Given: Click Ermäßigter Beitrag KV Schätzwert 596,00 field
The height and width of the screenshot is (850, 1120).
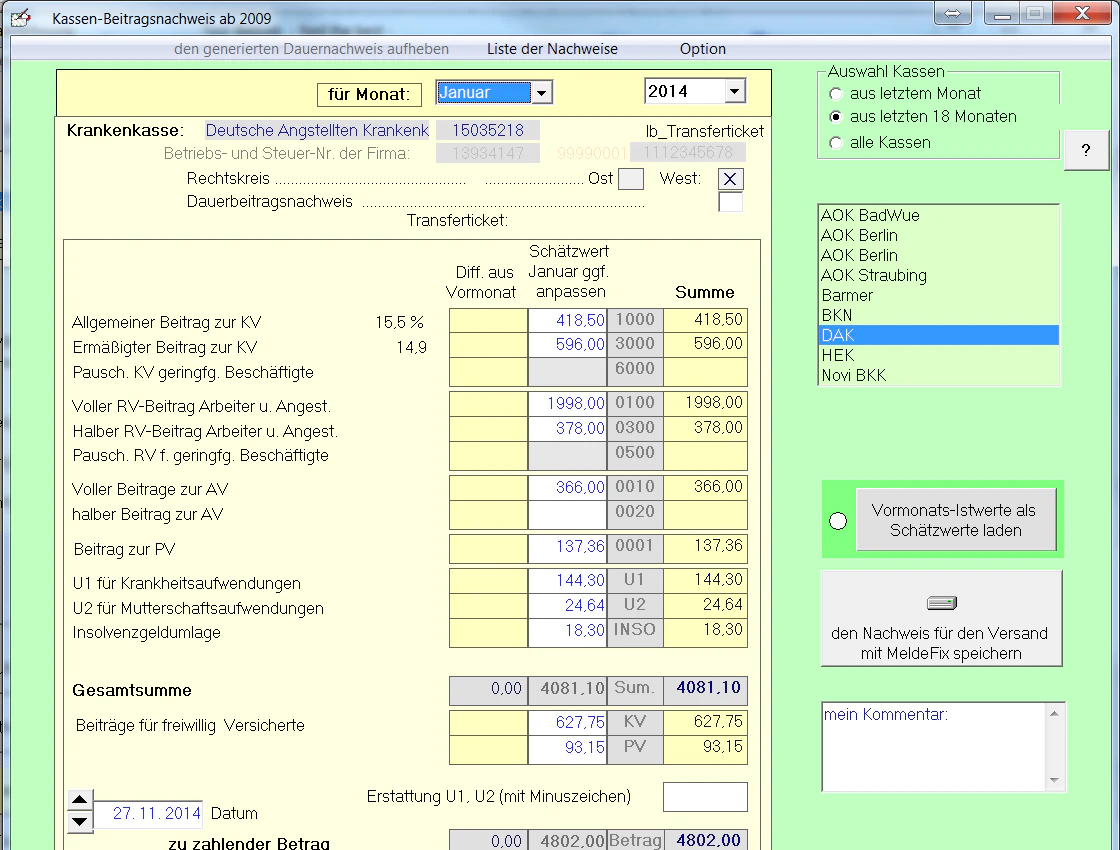Looking at the screenshot, I should tap(567, 344).
